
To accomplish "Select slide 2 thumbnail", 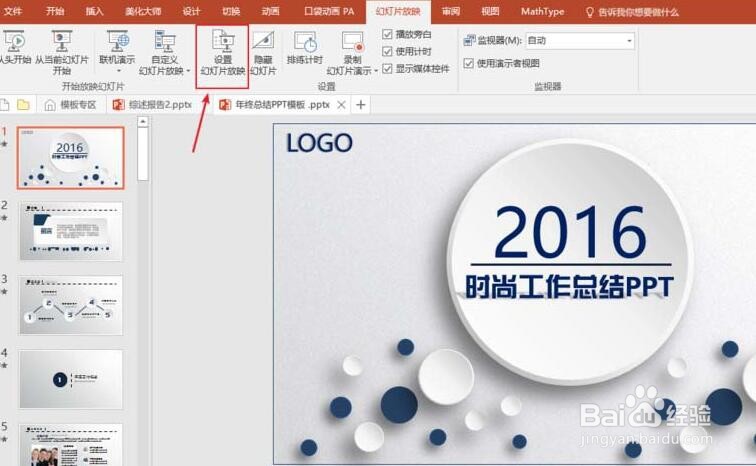I will click(71, 231).
